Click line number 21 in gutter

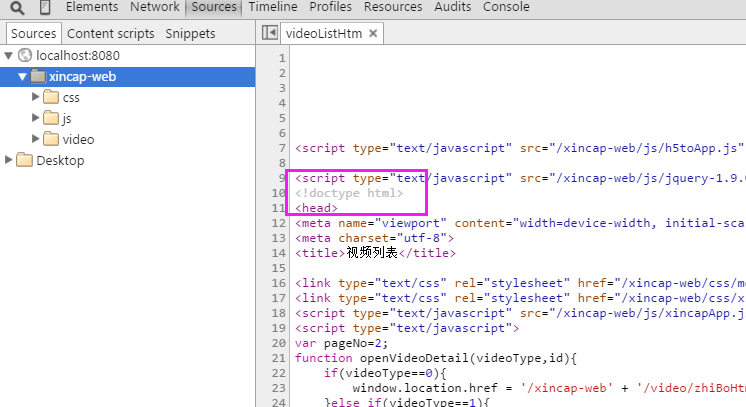(279, 358)
